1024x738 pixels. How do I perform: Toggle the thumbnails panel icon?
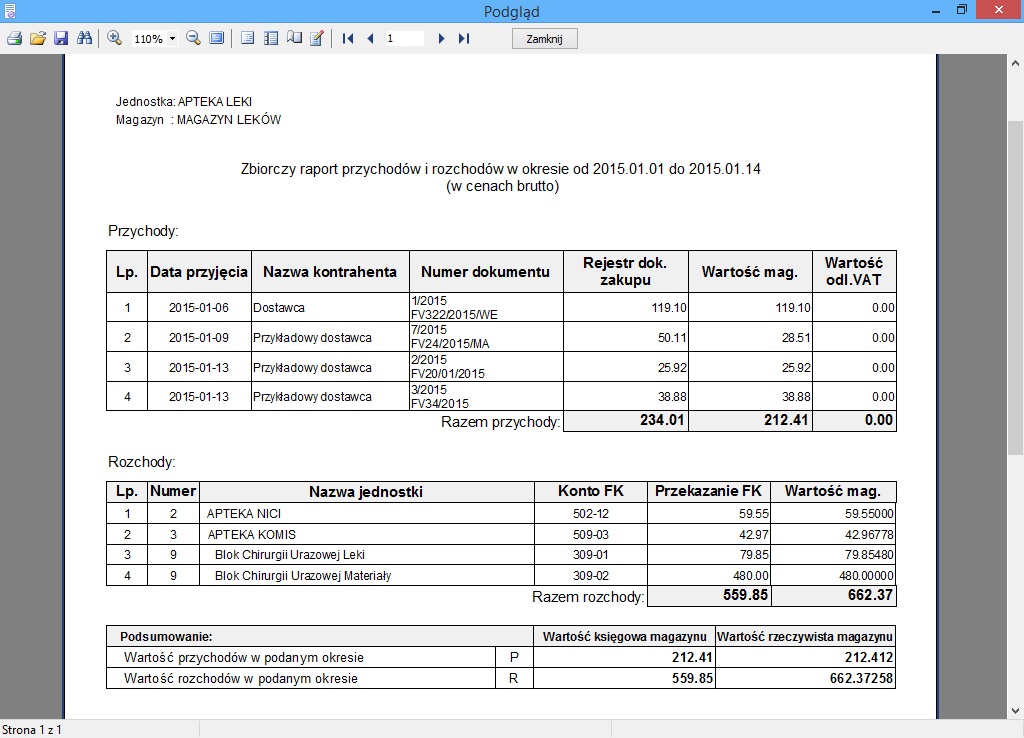tap(271, 39)
